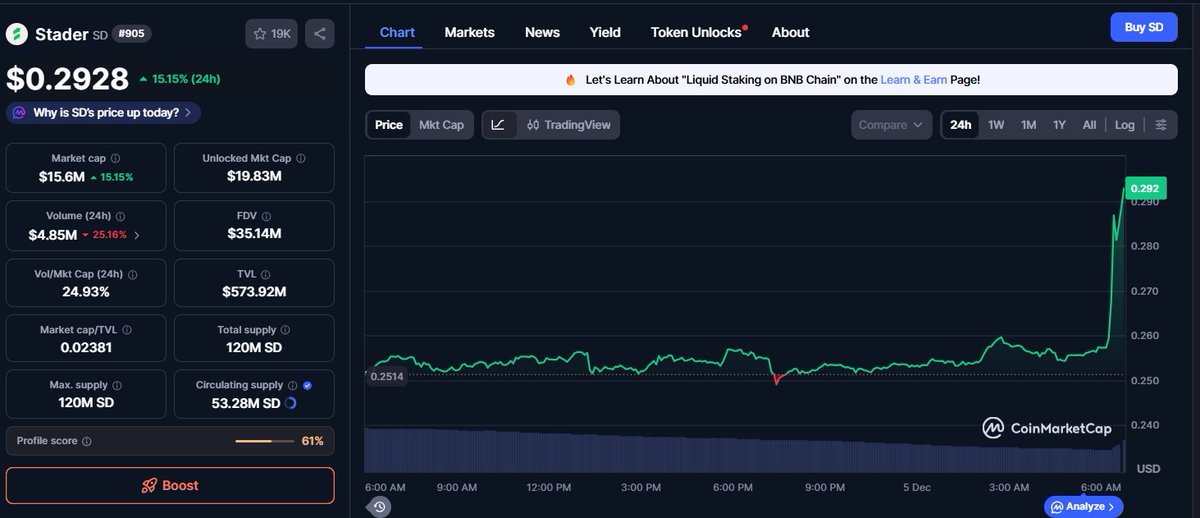Screen dimensions: 1200x518
Task: Click the 0.2514 opening price label
Action: (386, 376)
